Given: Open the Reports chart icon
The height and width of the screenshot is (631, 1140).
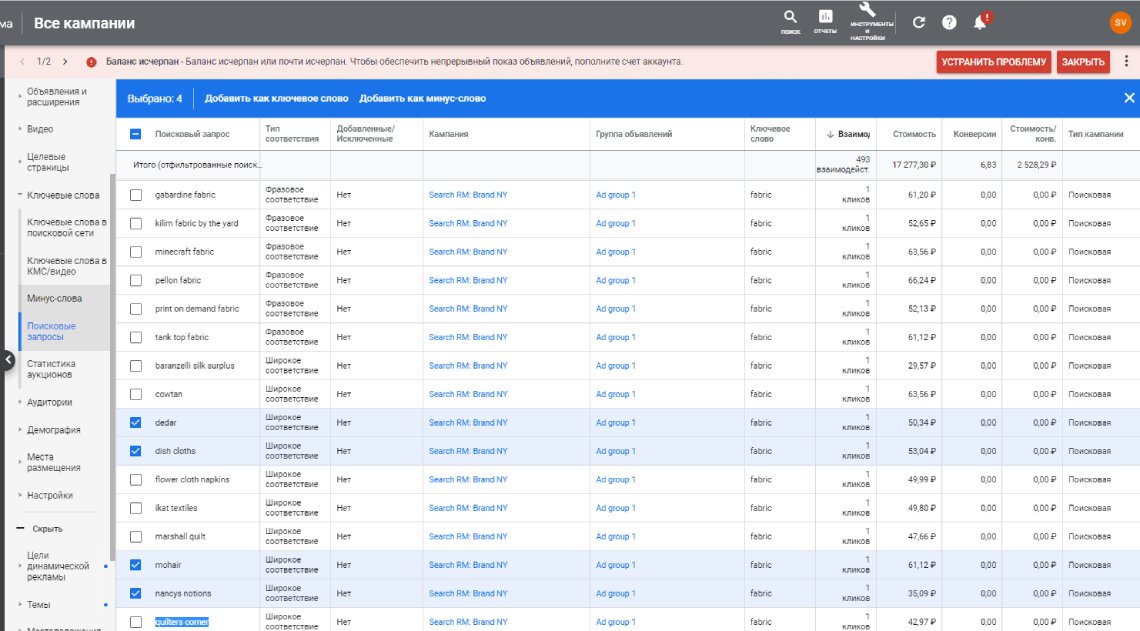Looking at the screenshot, I should tap(825, 19).
